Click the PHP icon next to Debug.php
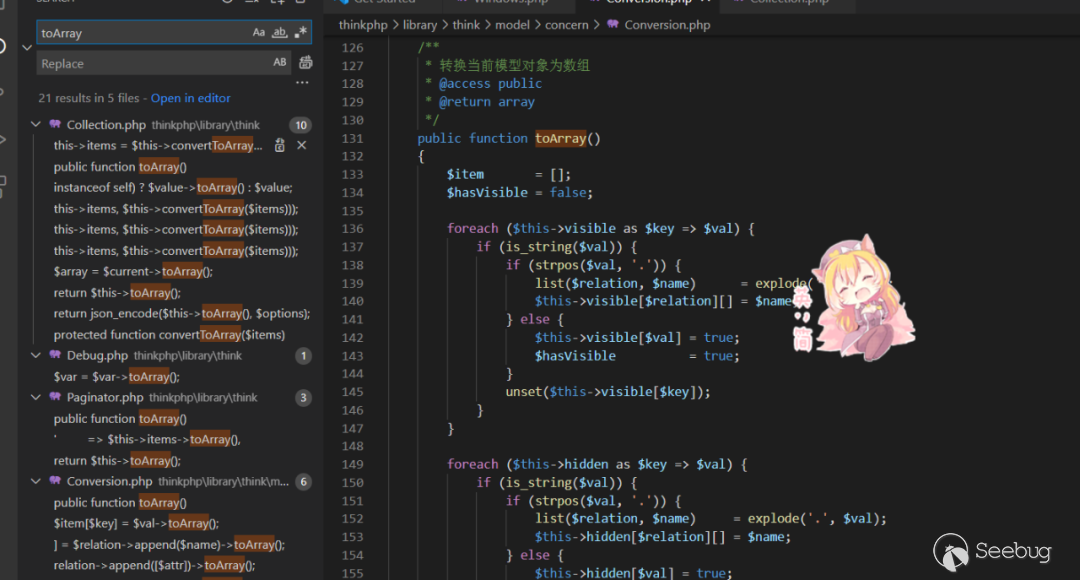This screenshot has width=1080, height=580. click(55, 356)
